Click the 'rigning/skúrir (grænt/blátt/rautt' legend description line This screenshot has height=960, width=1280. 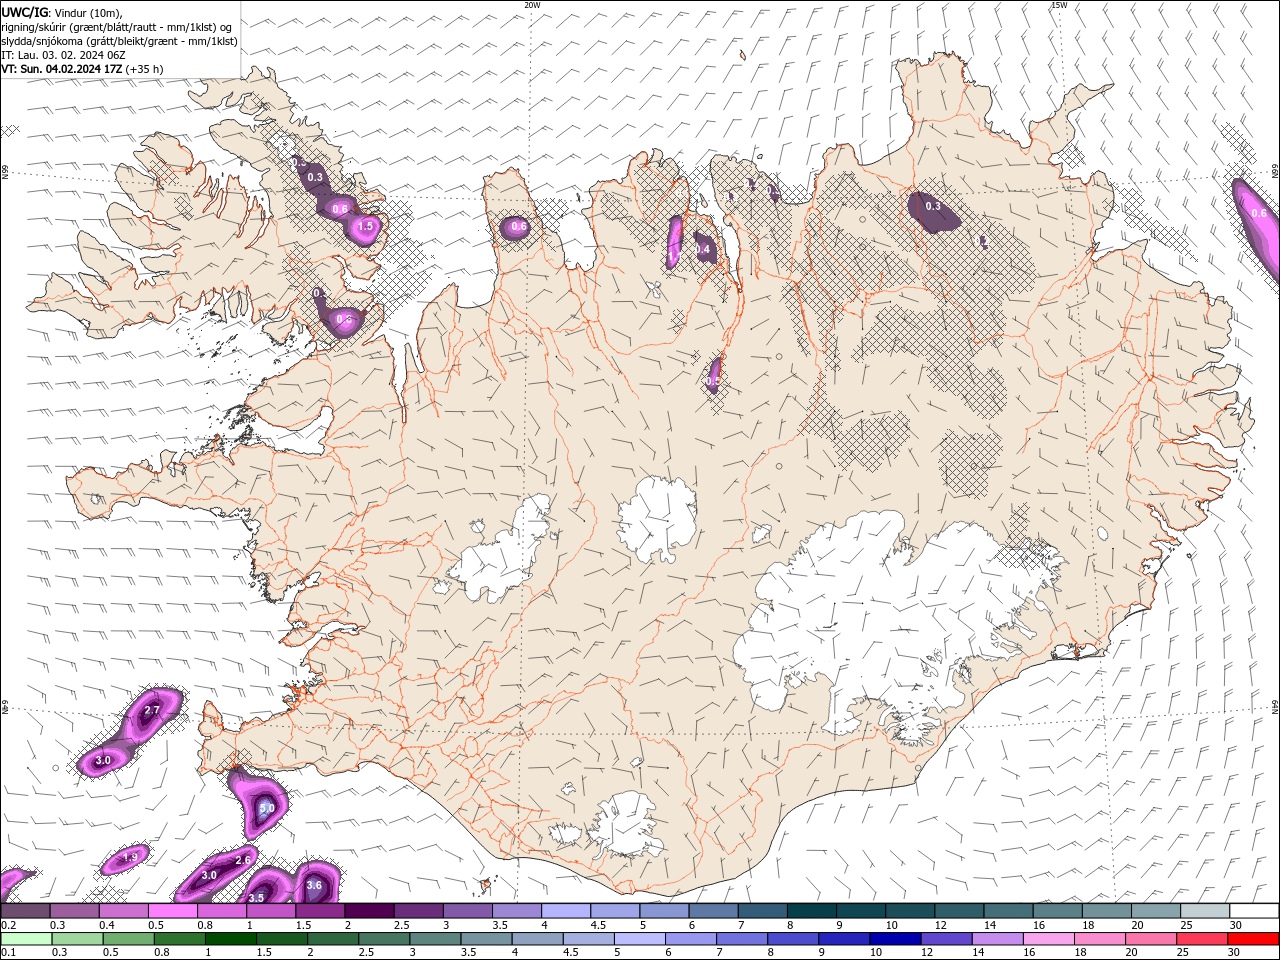118,26
